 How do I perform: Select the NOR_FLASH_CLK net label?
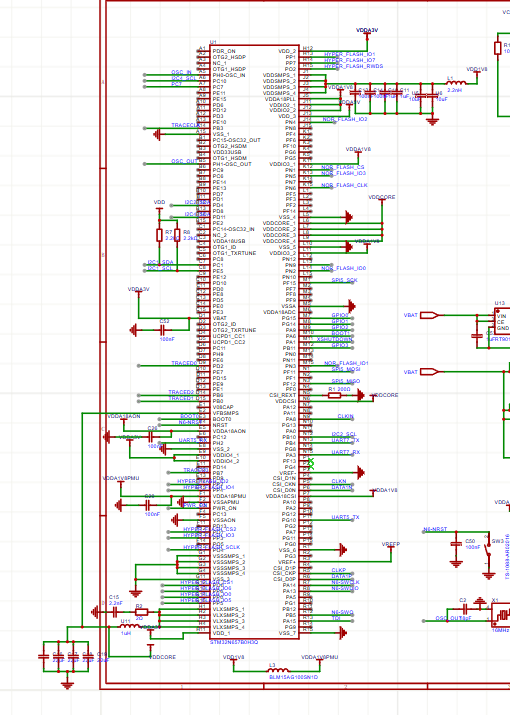344,185
